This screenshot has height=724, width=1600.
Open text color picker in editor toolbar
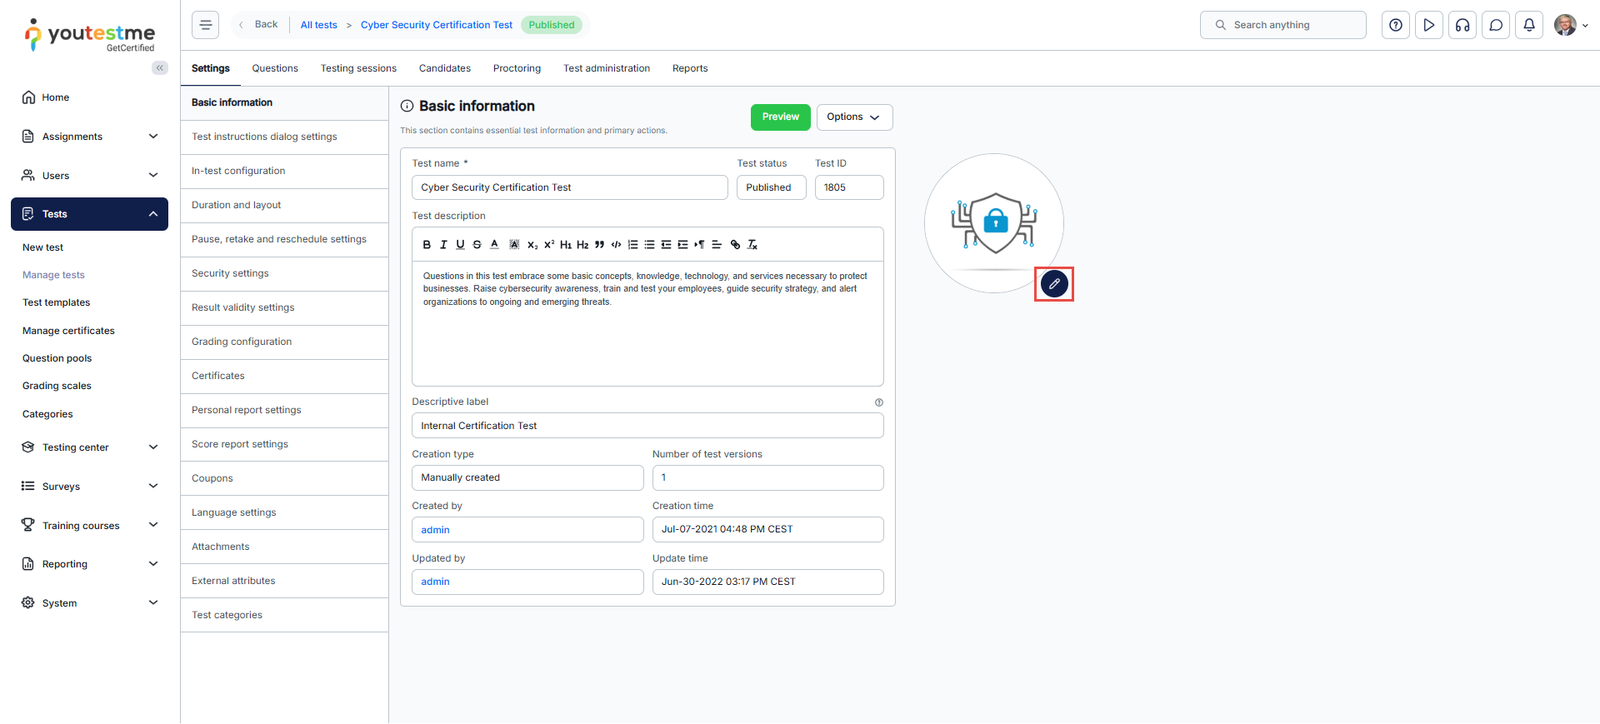point(494,244)
